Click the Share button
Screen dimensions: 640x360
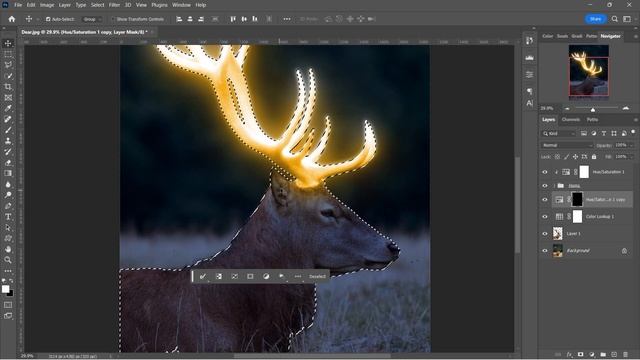pyautogui.click(x=596, y=19)
